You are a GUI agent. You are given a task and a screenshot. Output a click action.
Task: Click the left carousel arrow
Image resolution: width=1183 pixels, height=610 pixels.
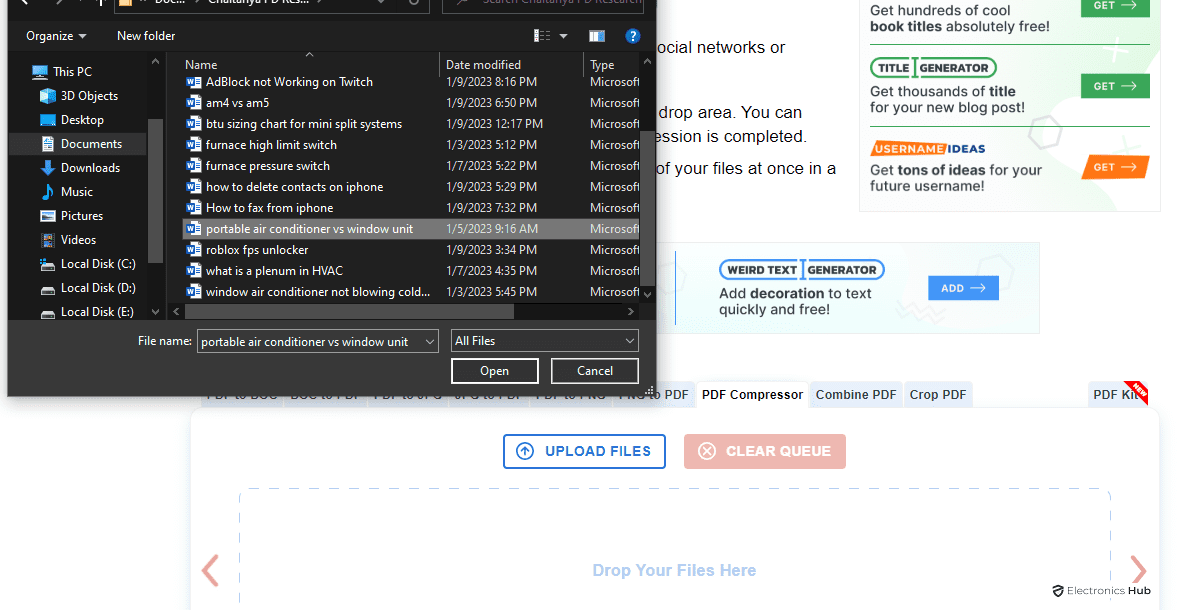210,570
